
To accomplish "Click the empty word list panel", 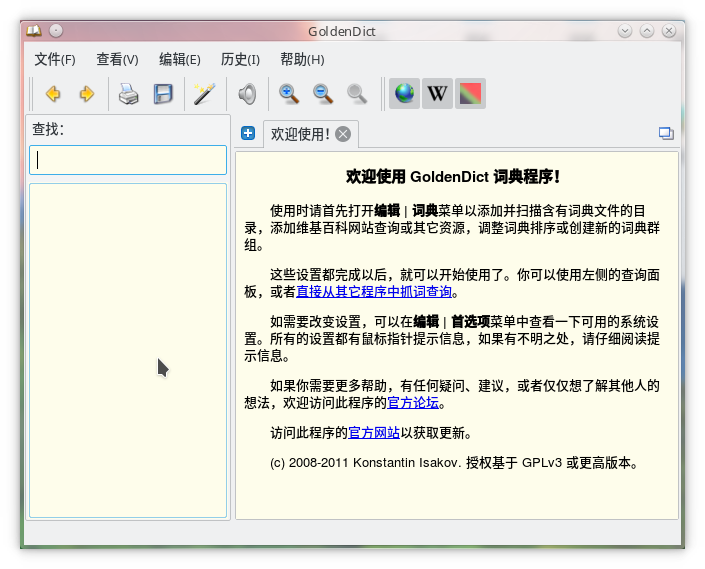I will [128, 350].
